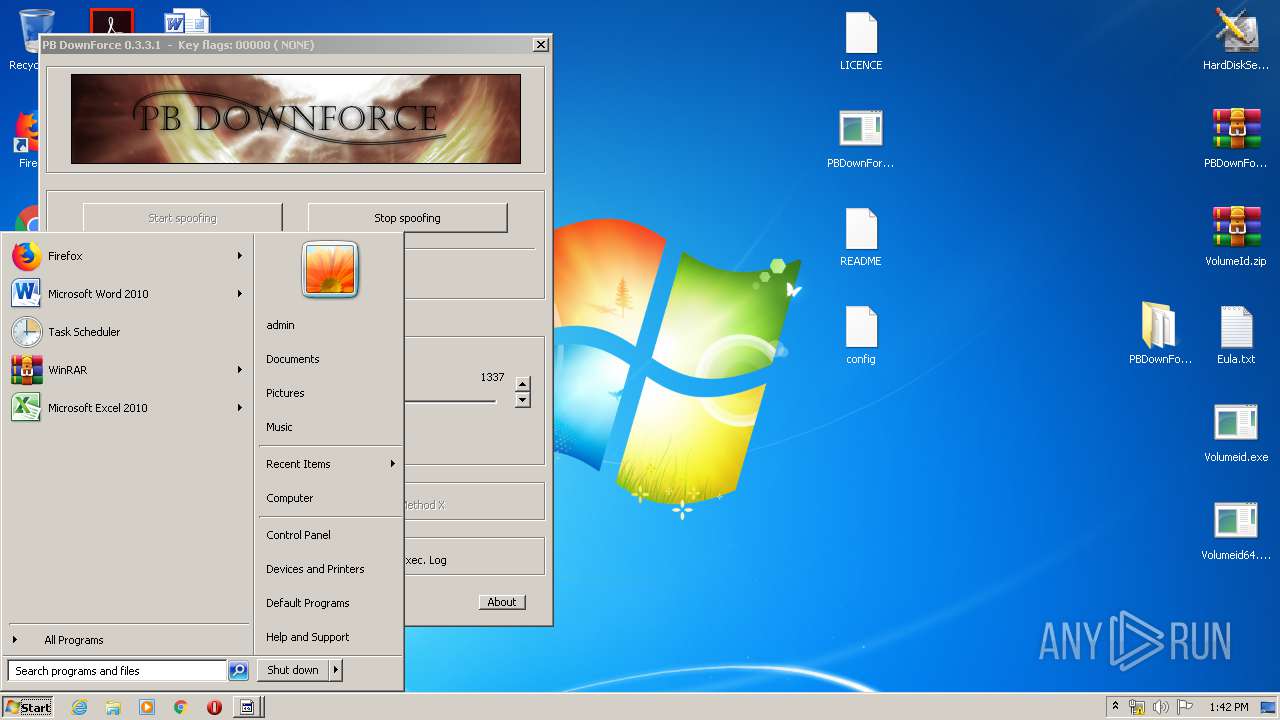Click the search magnifier button
The image size is (1280, 720).
point(238,671)
